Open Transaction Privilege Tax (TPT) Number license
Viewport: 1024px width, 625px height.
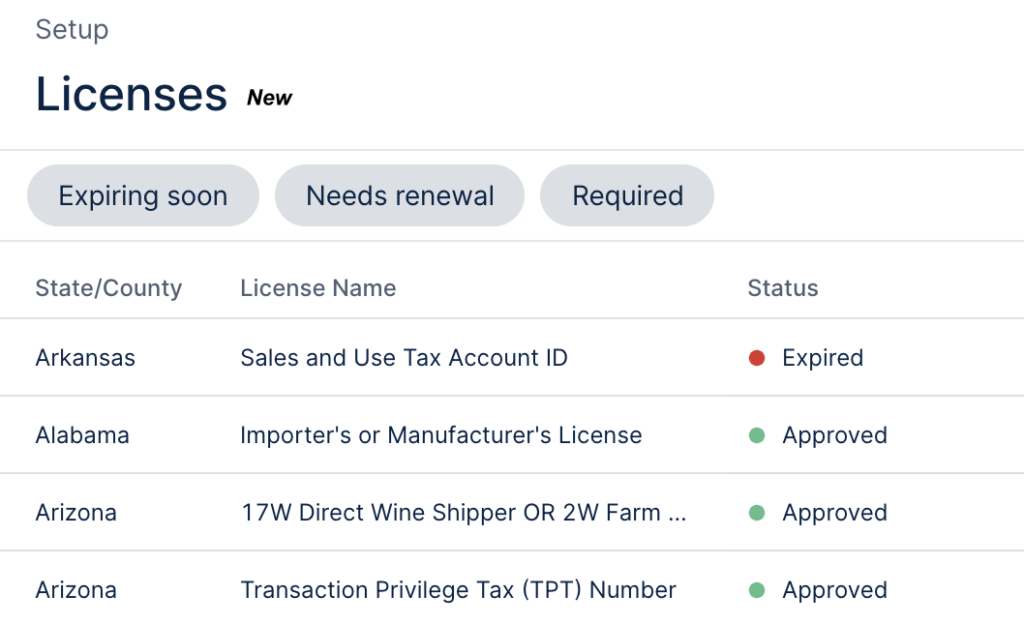pos(458,590)
